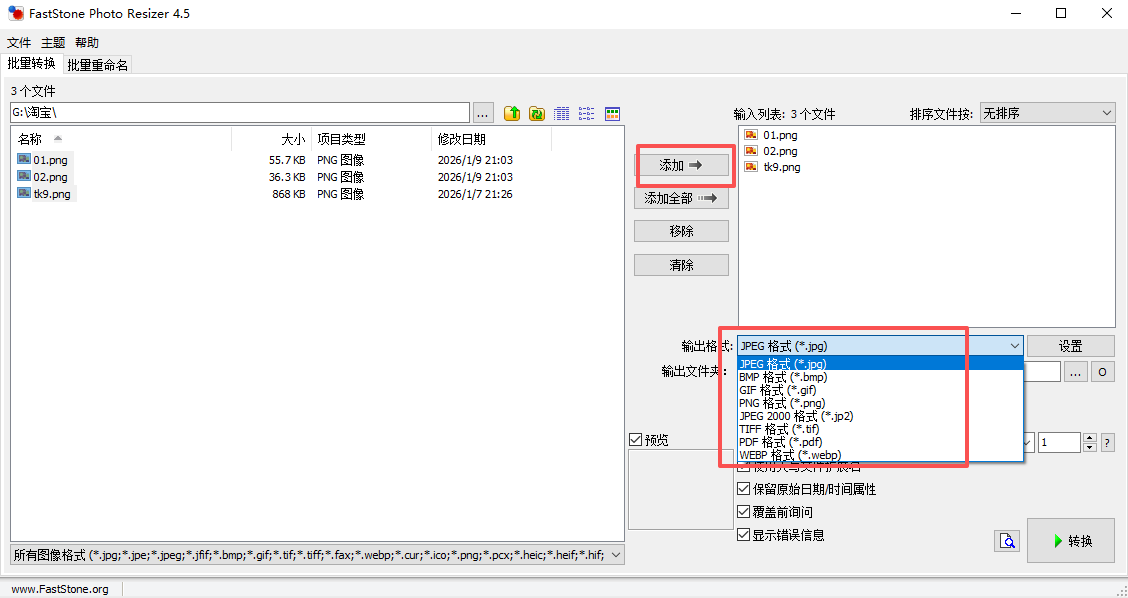
Task: Click the up arrow on number stepper
Action: (x=1090, y=438)
